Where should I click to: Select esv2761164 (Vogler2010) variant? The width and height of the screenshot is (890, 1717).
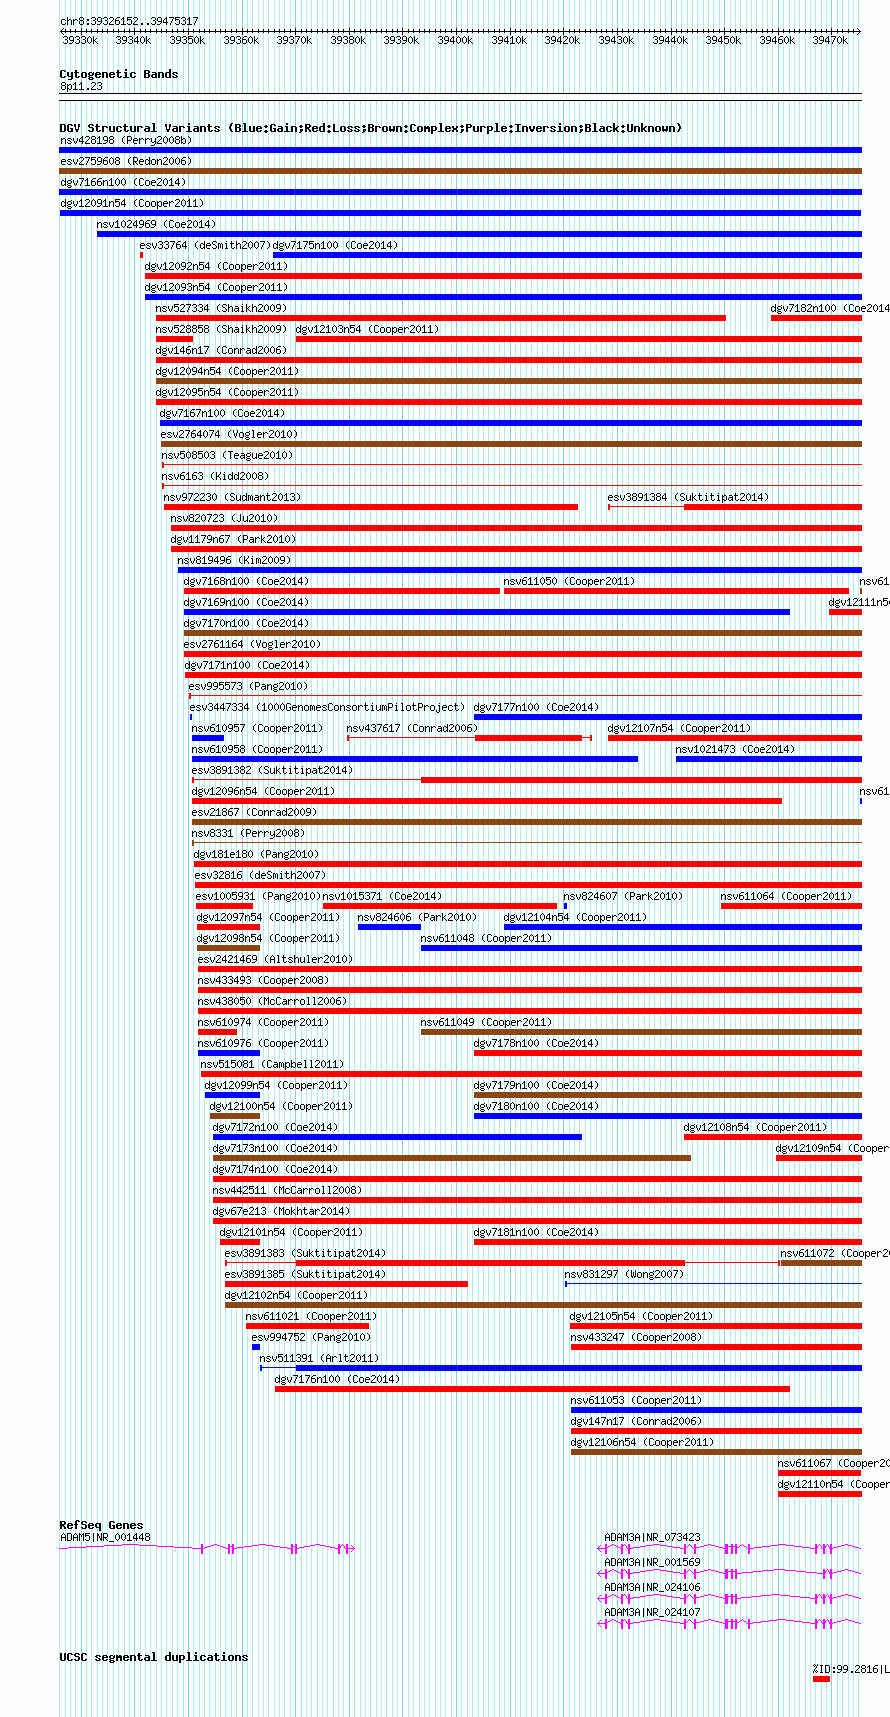coord(252,644)
